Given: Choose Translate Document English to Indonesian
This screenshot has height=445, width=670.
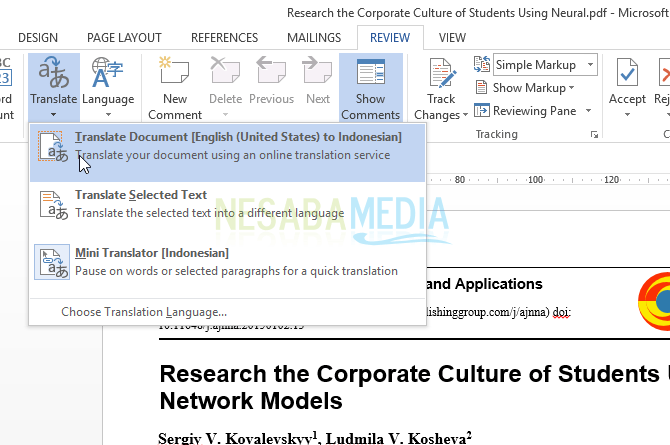Looking at the screenshot, I should 227,153.
